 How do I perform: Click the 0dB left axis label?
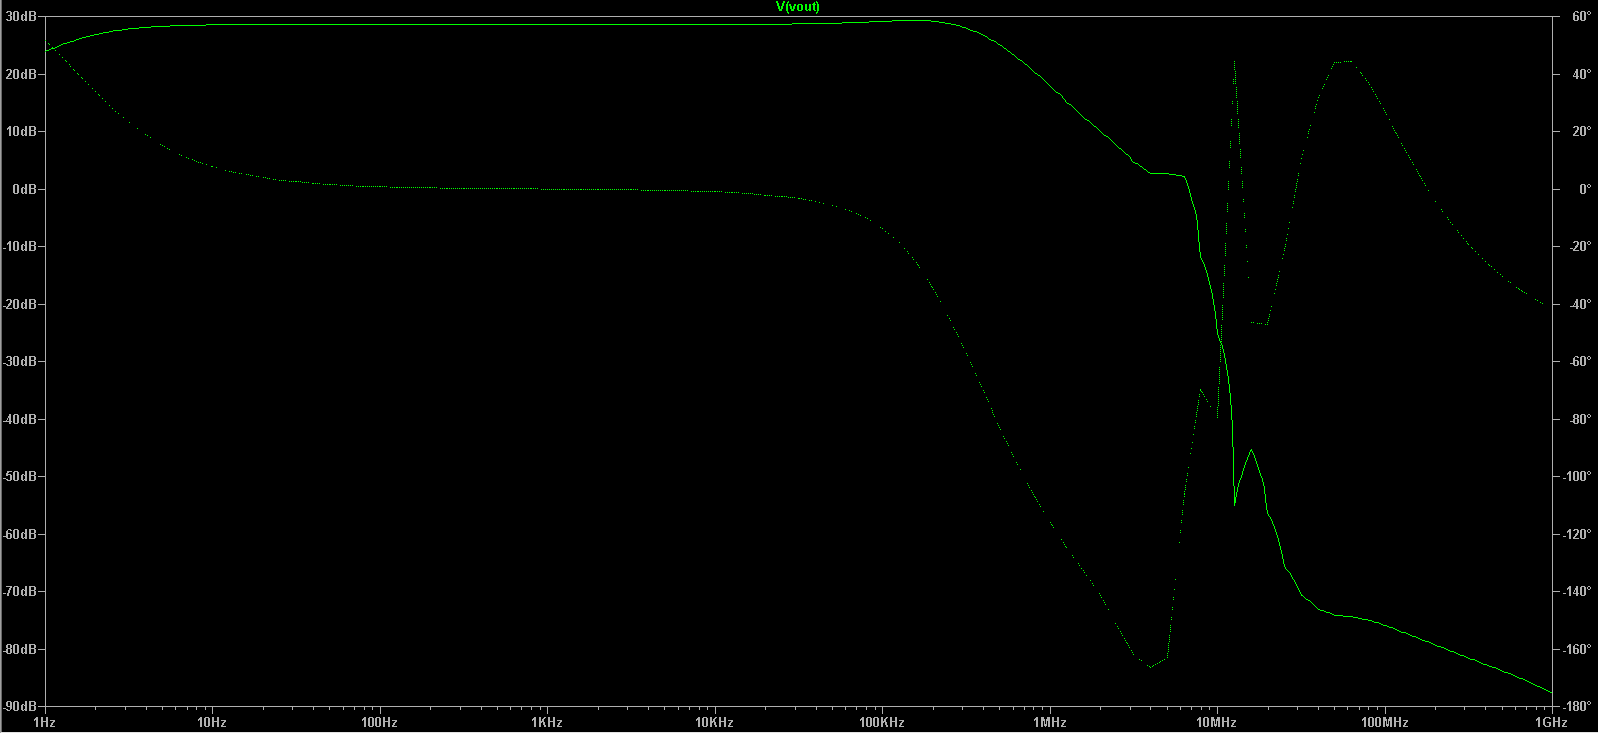click(24, 189)
